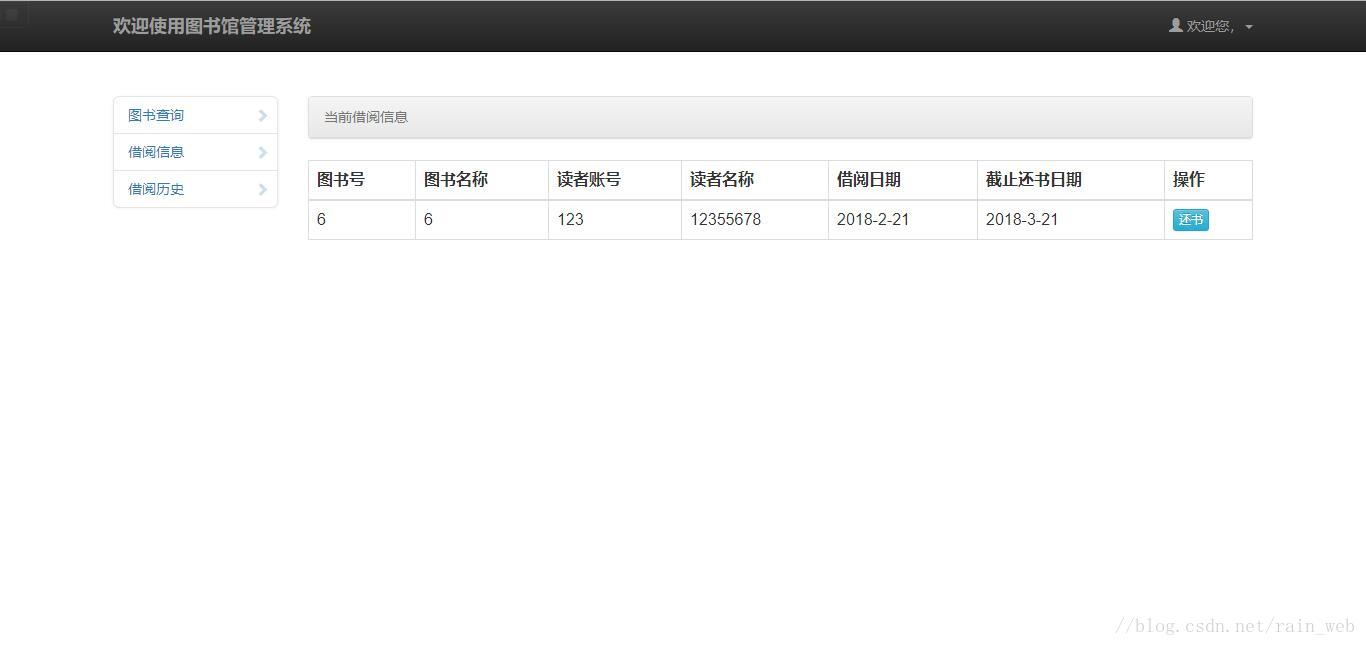Click the 当前借阅信息 panel heading

780,117
